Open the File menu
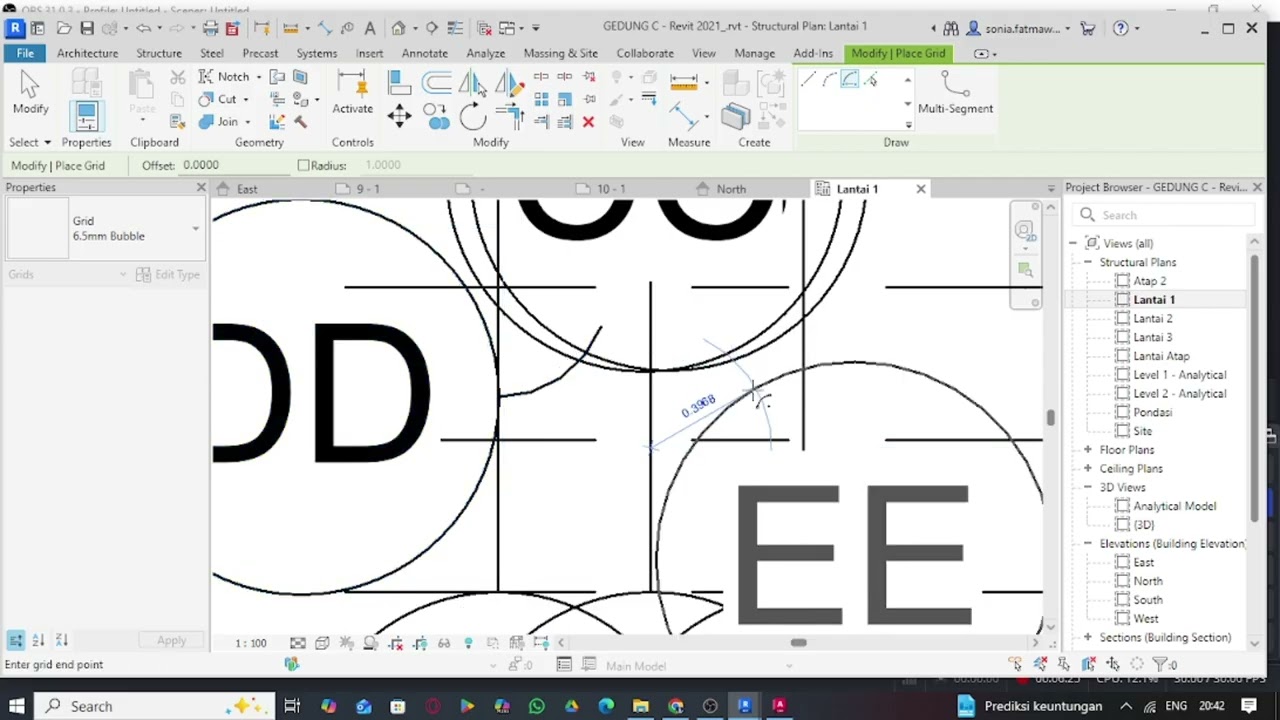1280x720 pixels. [25, 53]
